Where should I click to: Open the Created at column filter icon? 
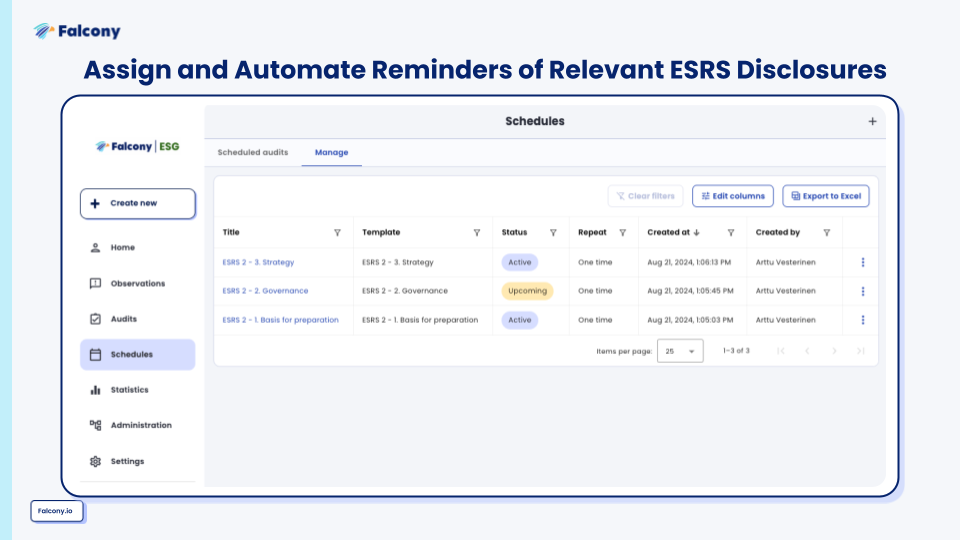[731, 233]
